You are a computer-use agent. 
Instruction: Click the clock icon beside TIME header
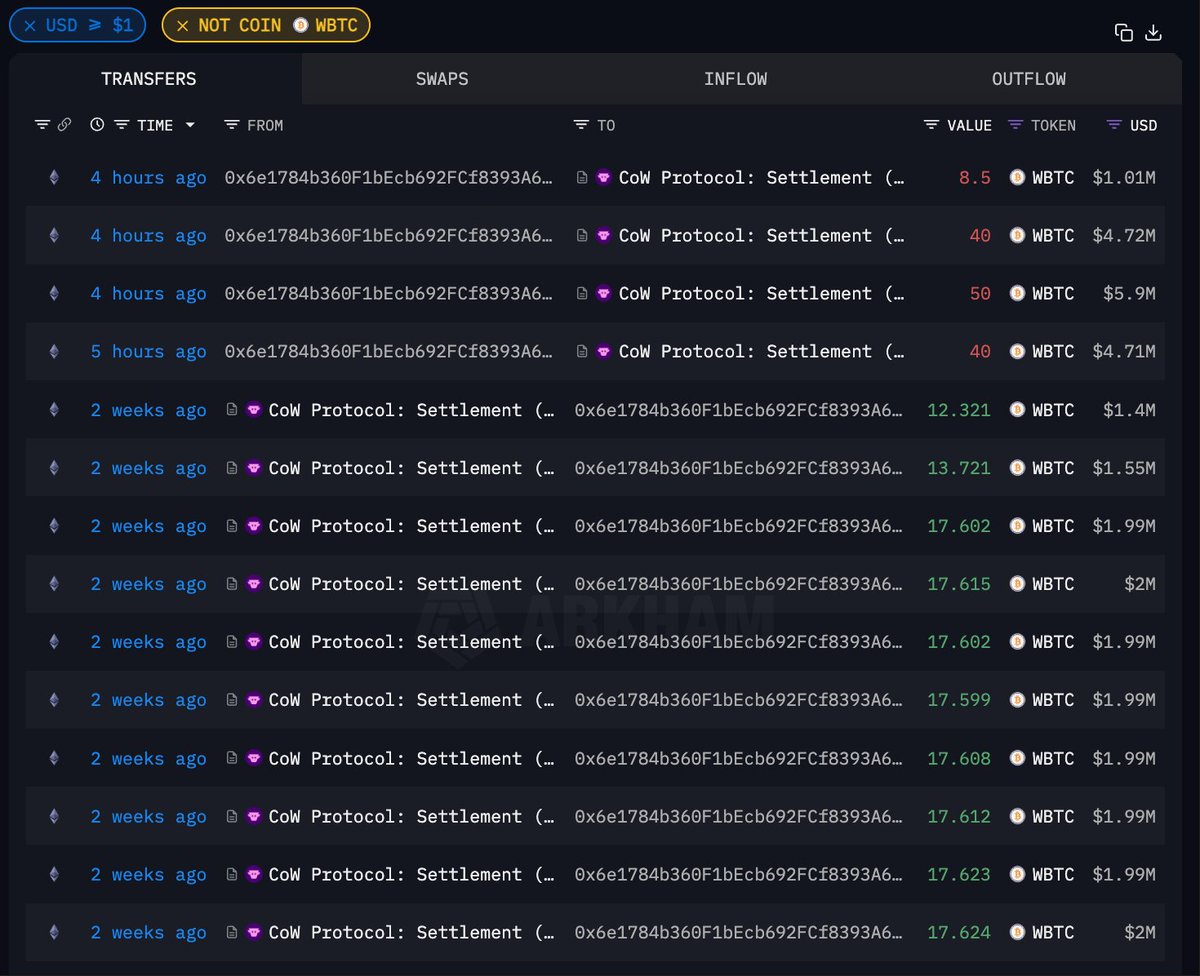[97, 125]
